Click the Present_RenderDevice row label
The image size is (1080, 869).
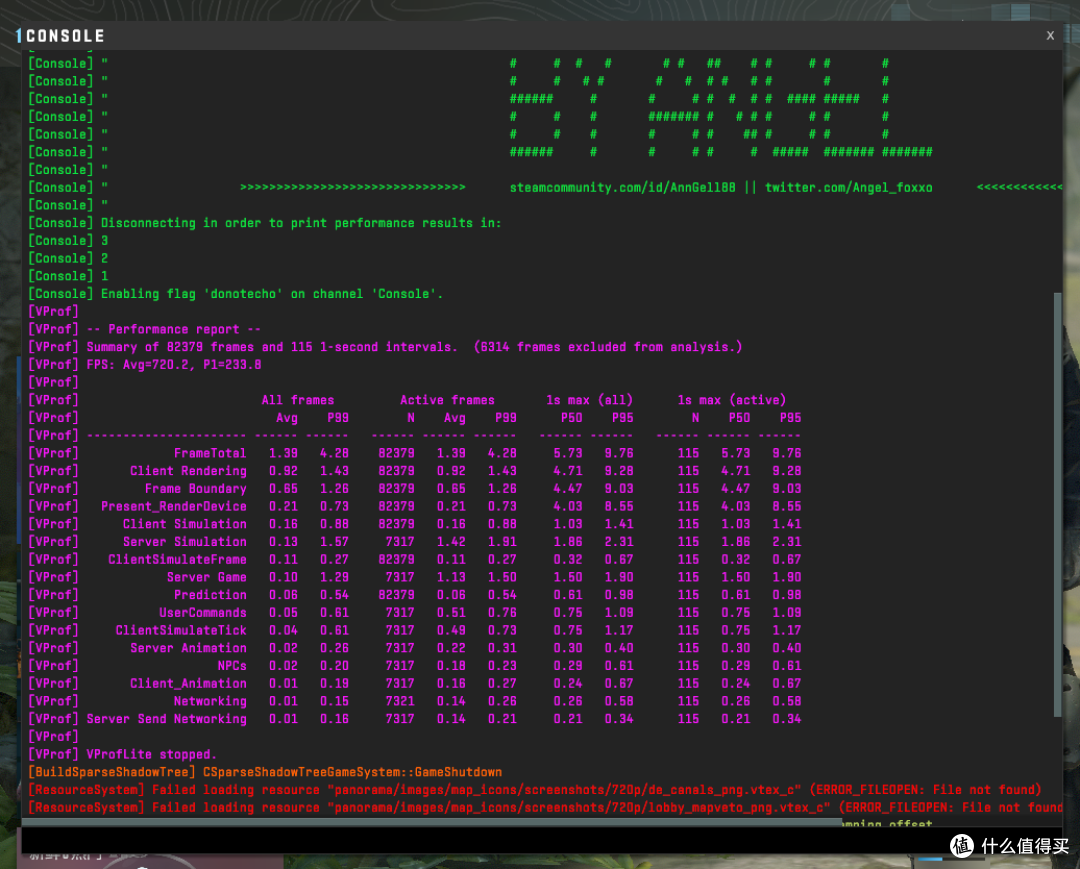coord(174,507)
